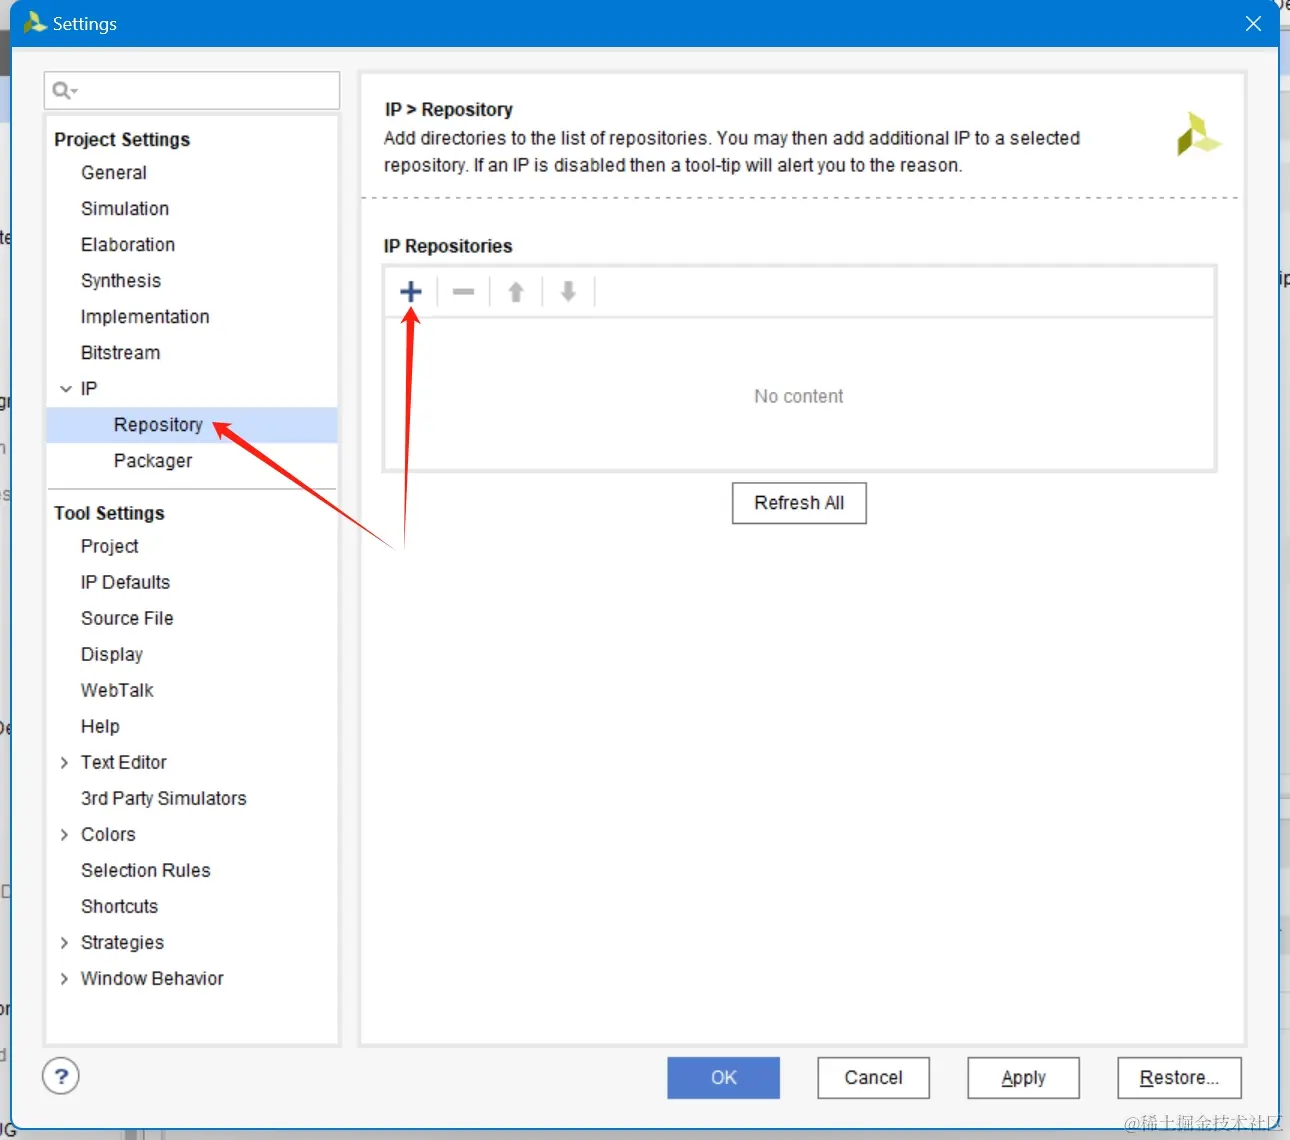Confirm with the OK button
This screenshot has height=1140, width=1290.
pyautogui.click(x=724, y=1078)
